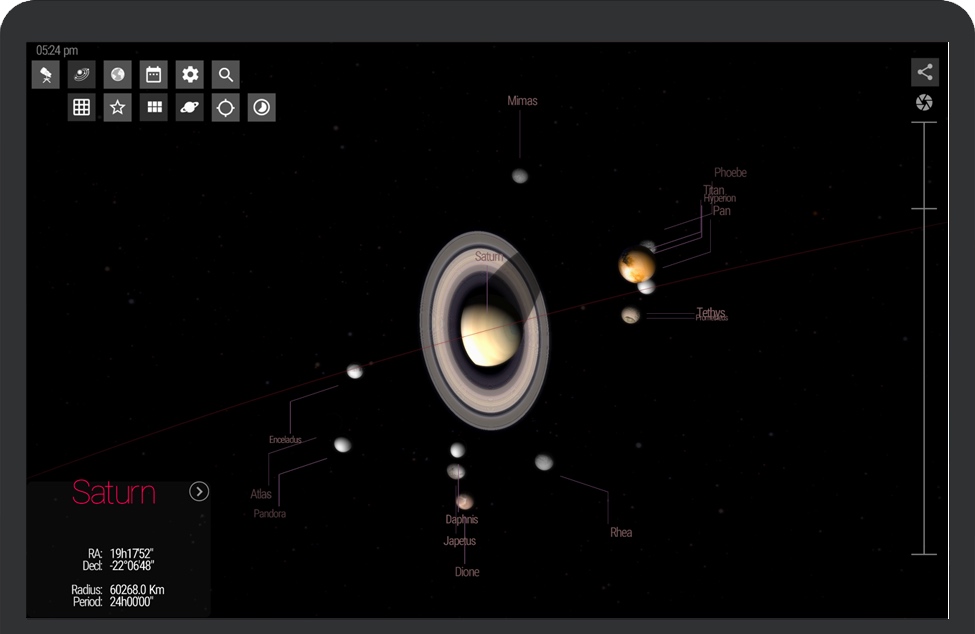Click the Dec value -22°06'48"
Viewport: 975px width, 634px height.
tap(132, 566)
